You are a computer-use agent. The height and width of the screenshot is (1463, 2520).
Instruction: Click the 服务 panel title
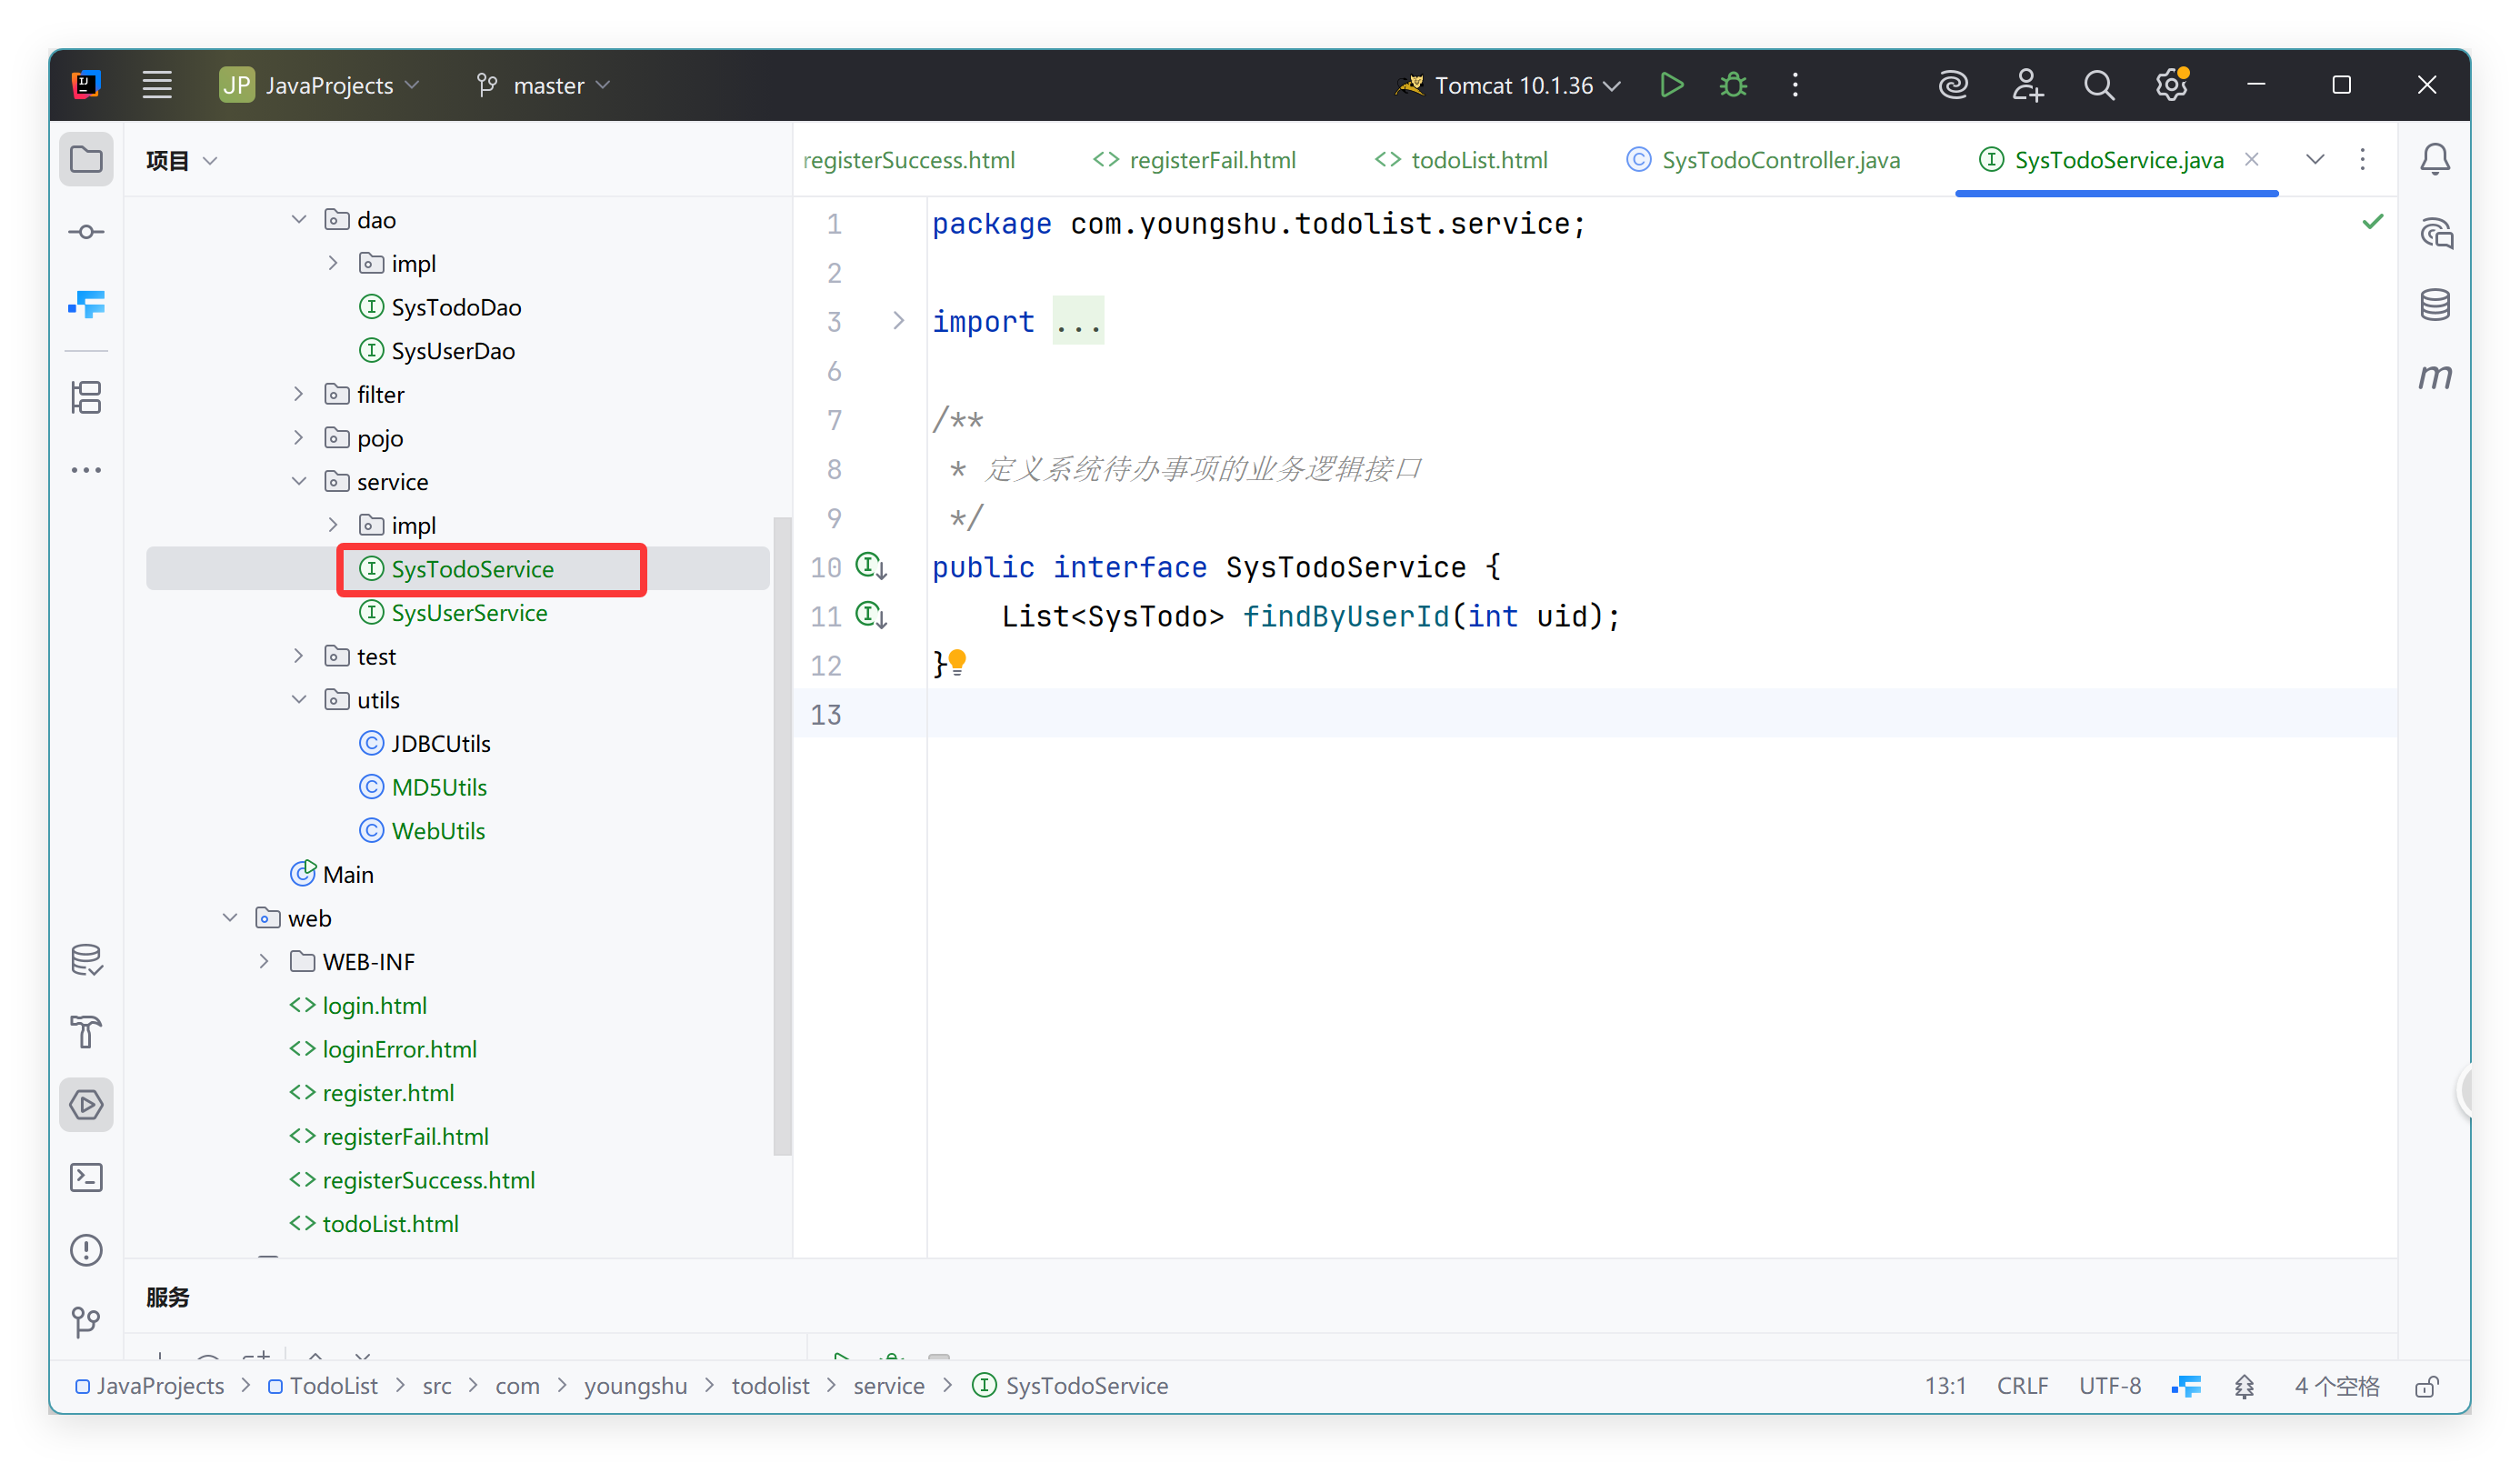pyautogui.click(x=167, y=1297)
